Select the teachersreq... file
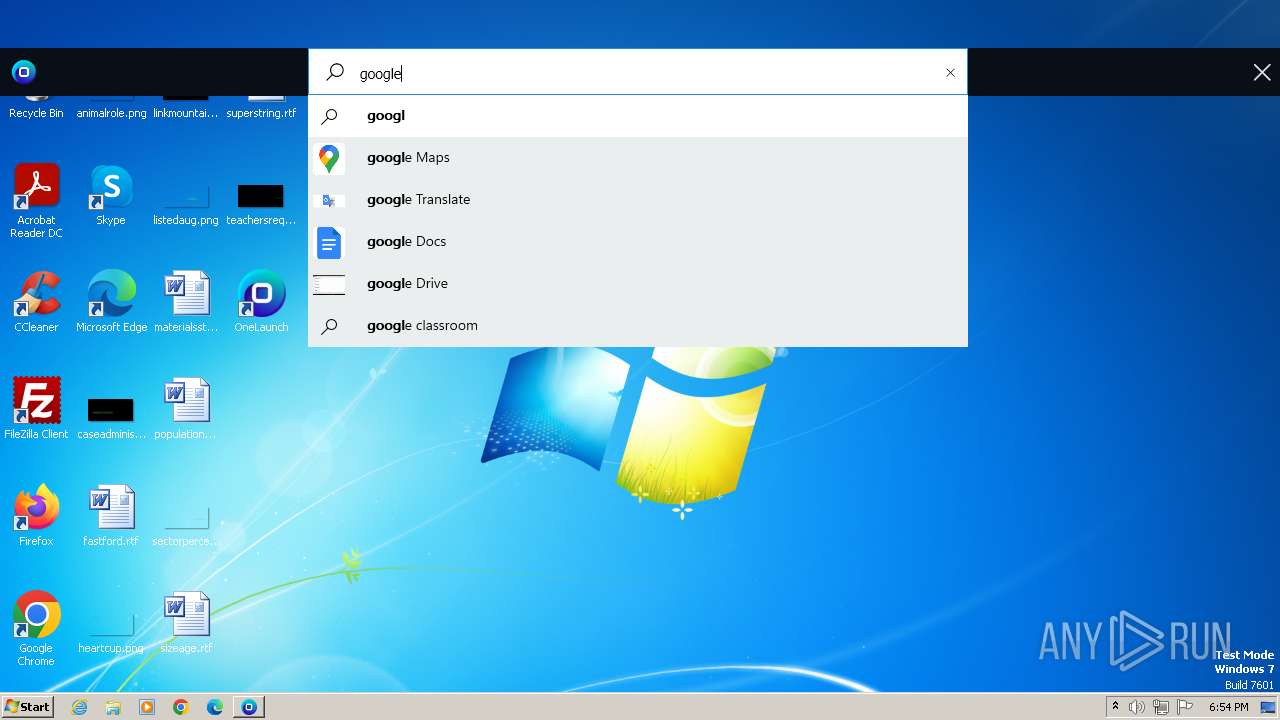1280x720 pixels. coord(261,204)
